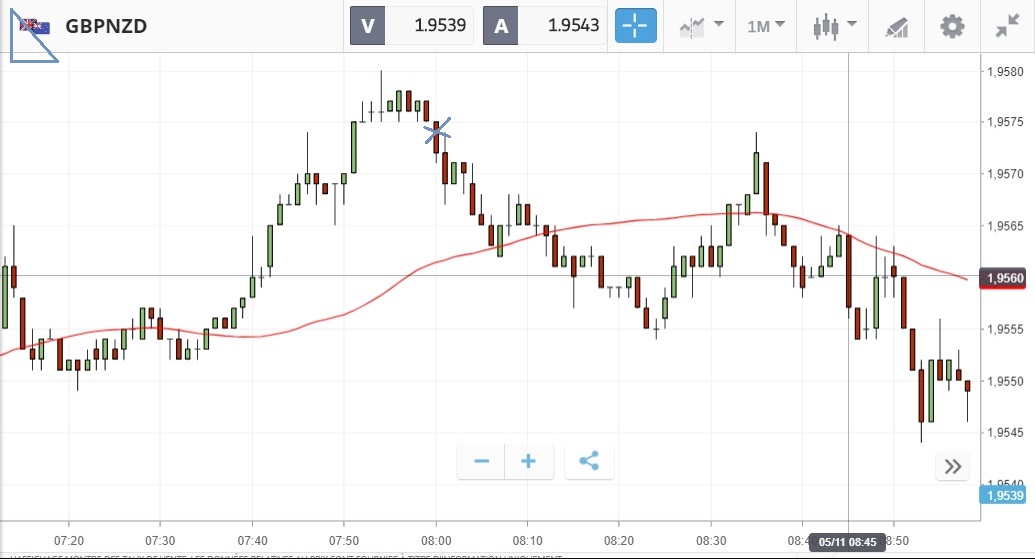
Task: Open the 1M timeframe dropdown
Action: 766,26
